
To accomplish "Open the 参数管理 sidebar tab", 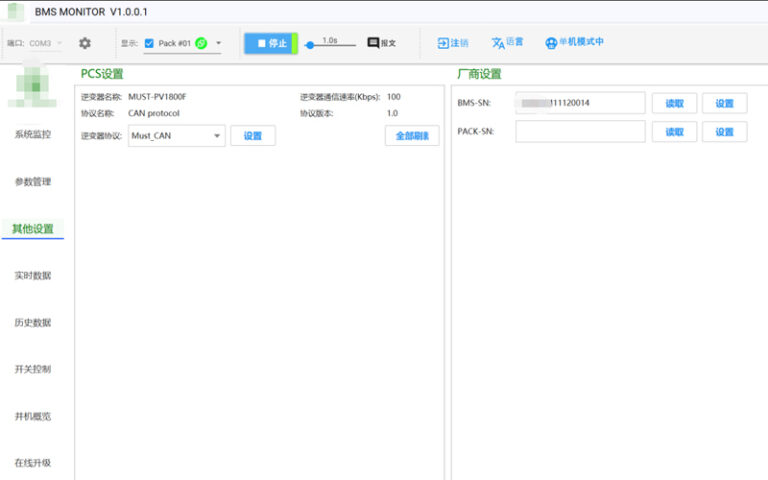I will pos(33,182).
